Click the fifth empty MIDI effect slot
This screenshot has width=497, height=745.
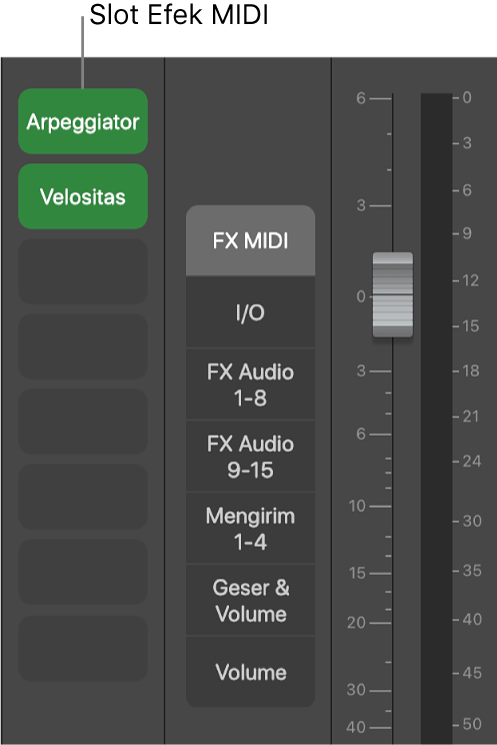point(83,572)
